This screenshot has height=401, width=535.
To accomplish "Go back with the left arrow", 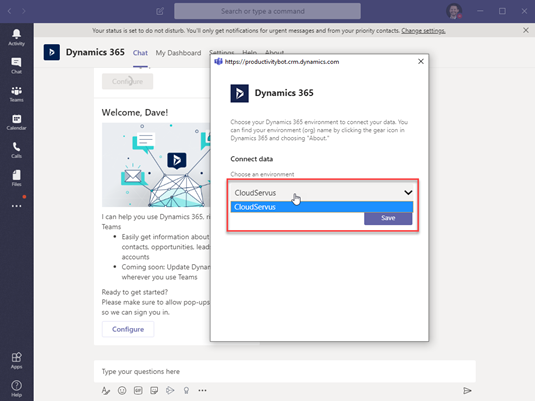I will point(10,11).
